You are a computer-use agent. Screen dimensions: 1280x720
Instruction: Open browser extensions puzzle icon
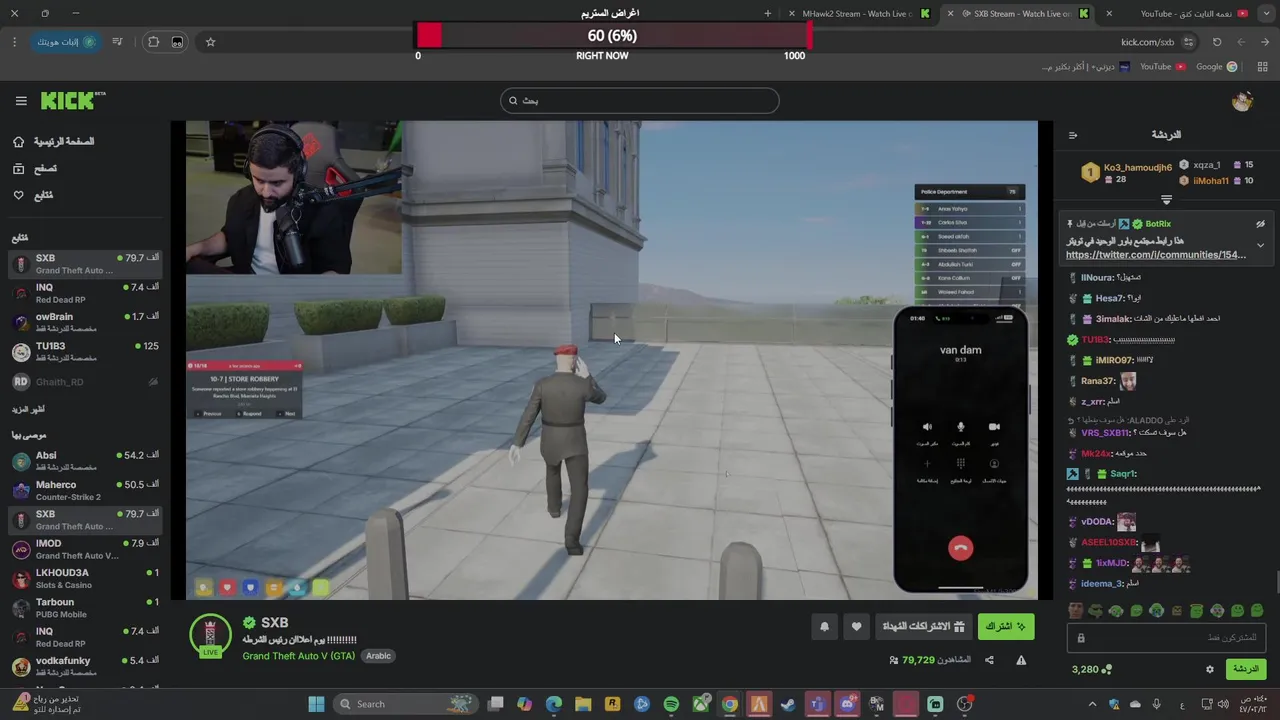(153, 42)
